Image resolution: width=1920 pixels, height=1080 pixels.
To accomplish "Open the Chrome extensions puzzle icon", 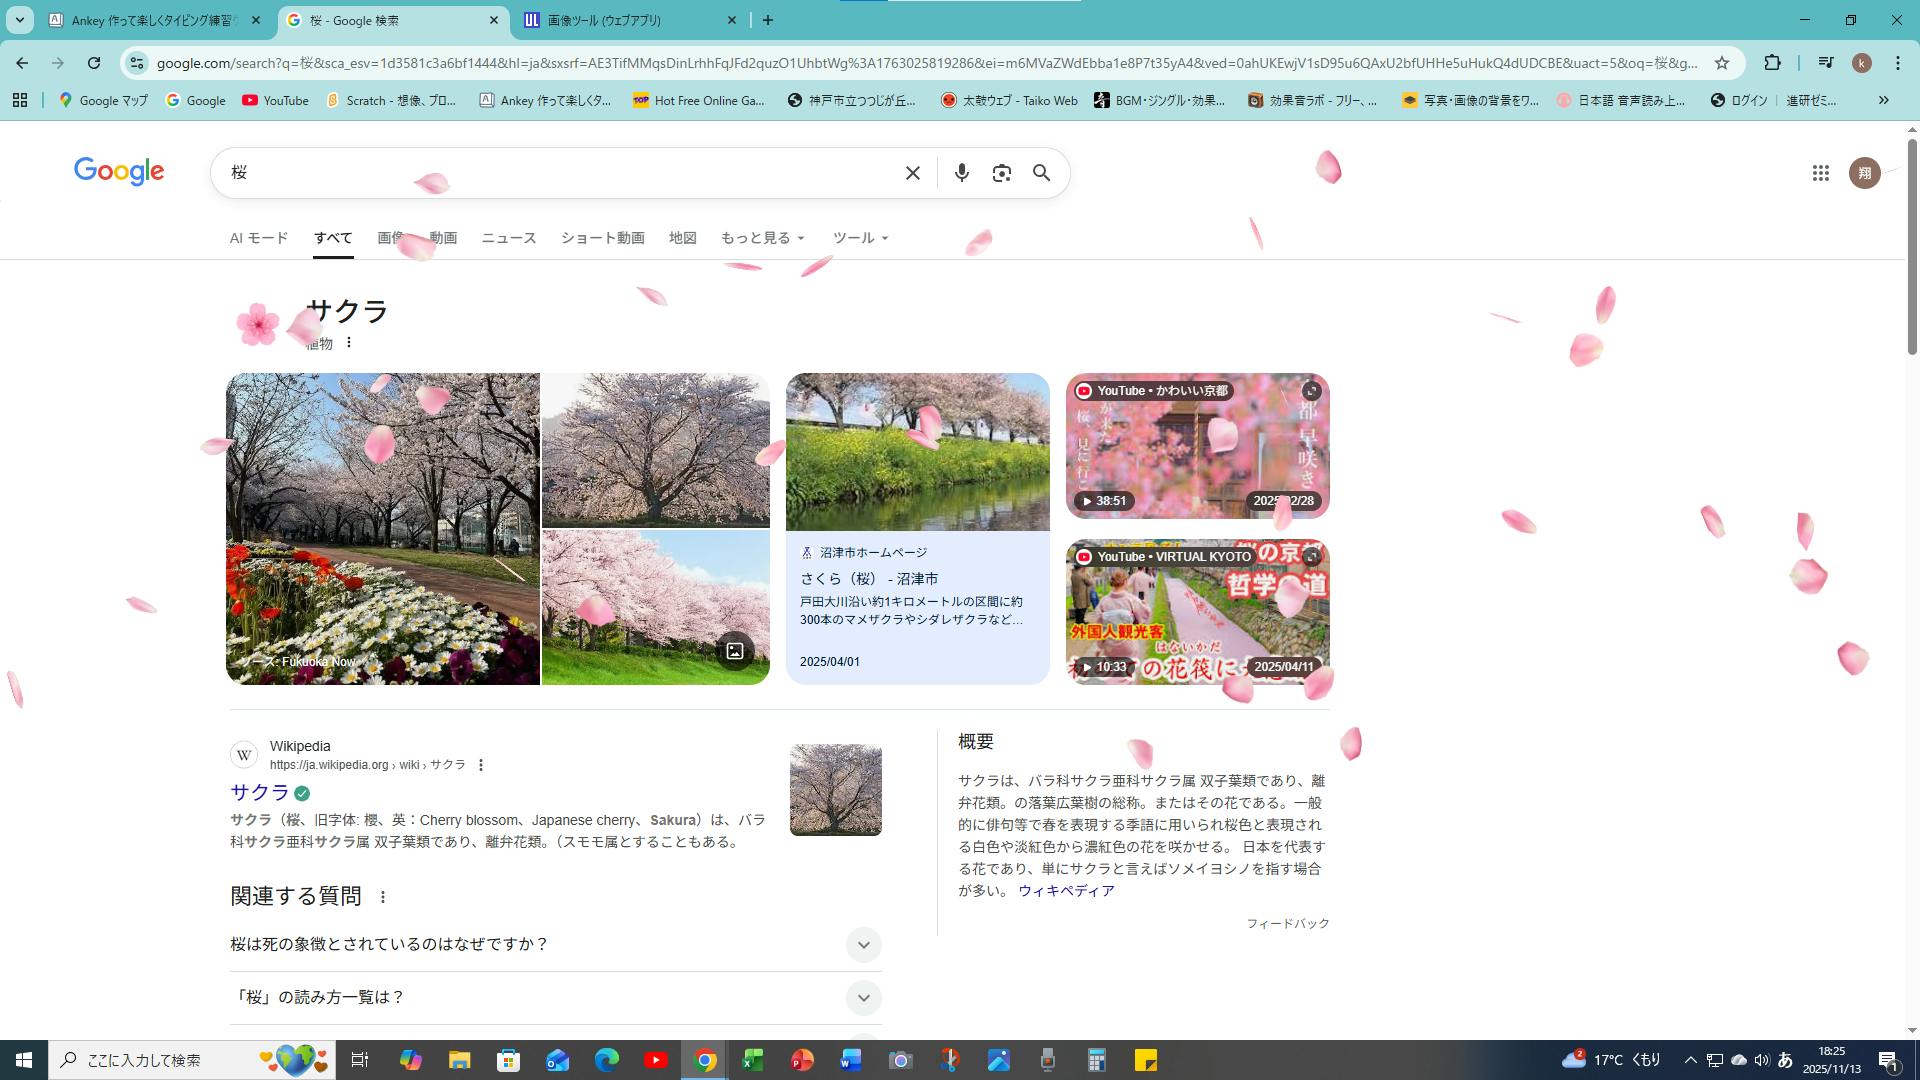I will [1772, 63].
